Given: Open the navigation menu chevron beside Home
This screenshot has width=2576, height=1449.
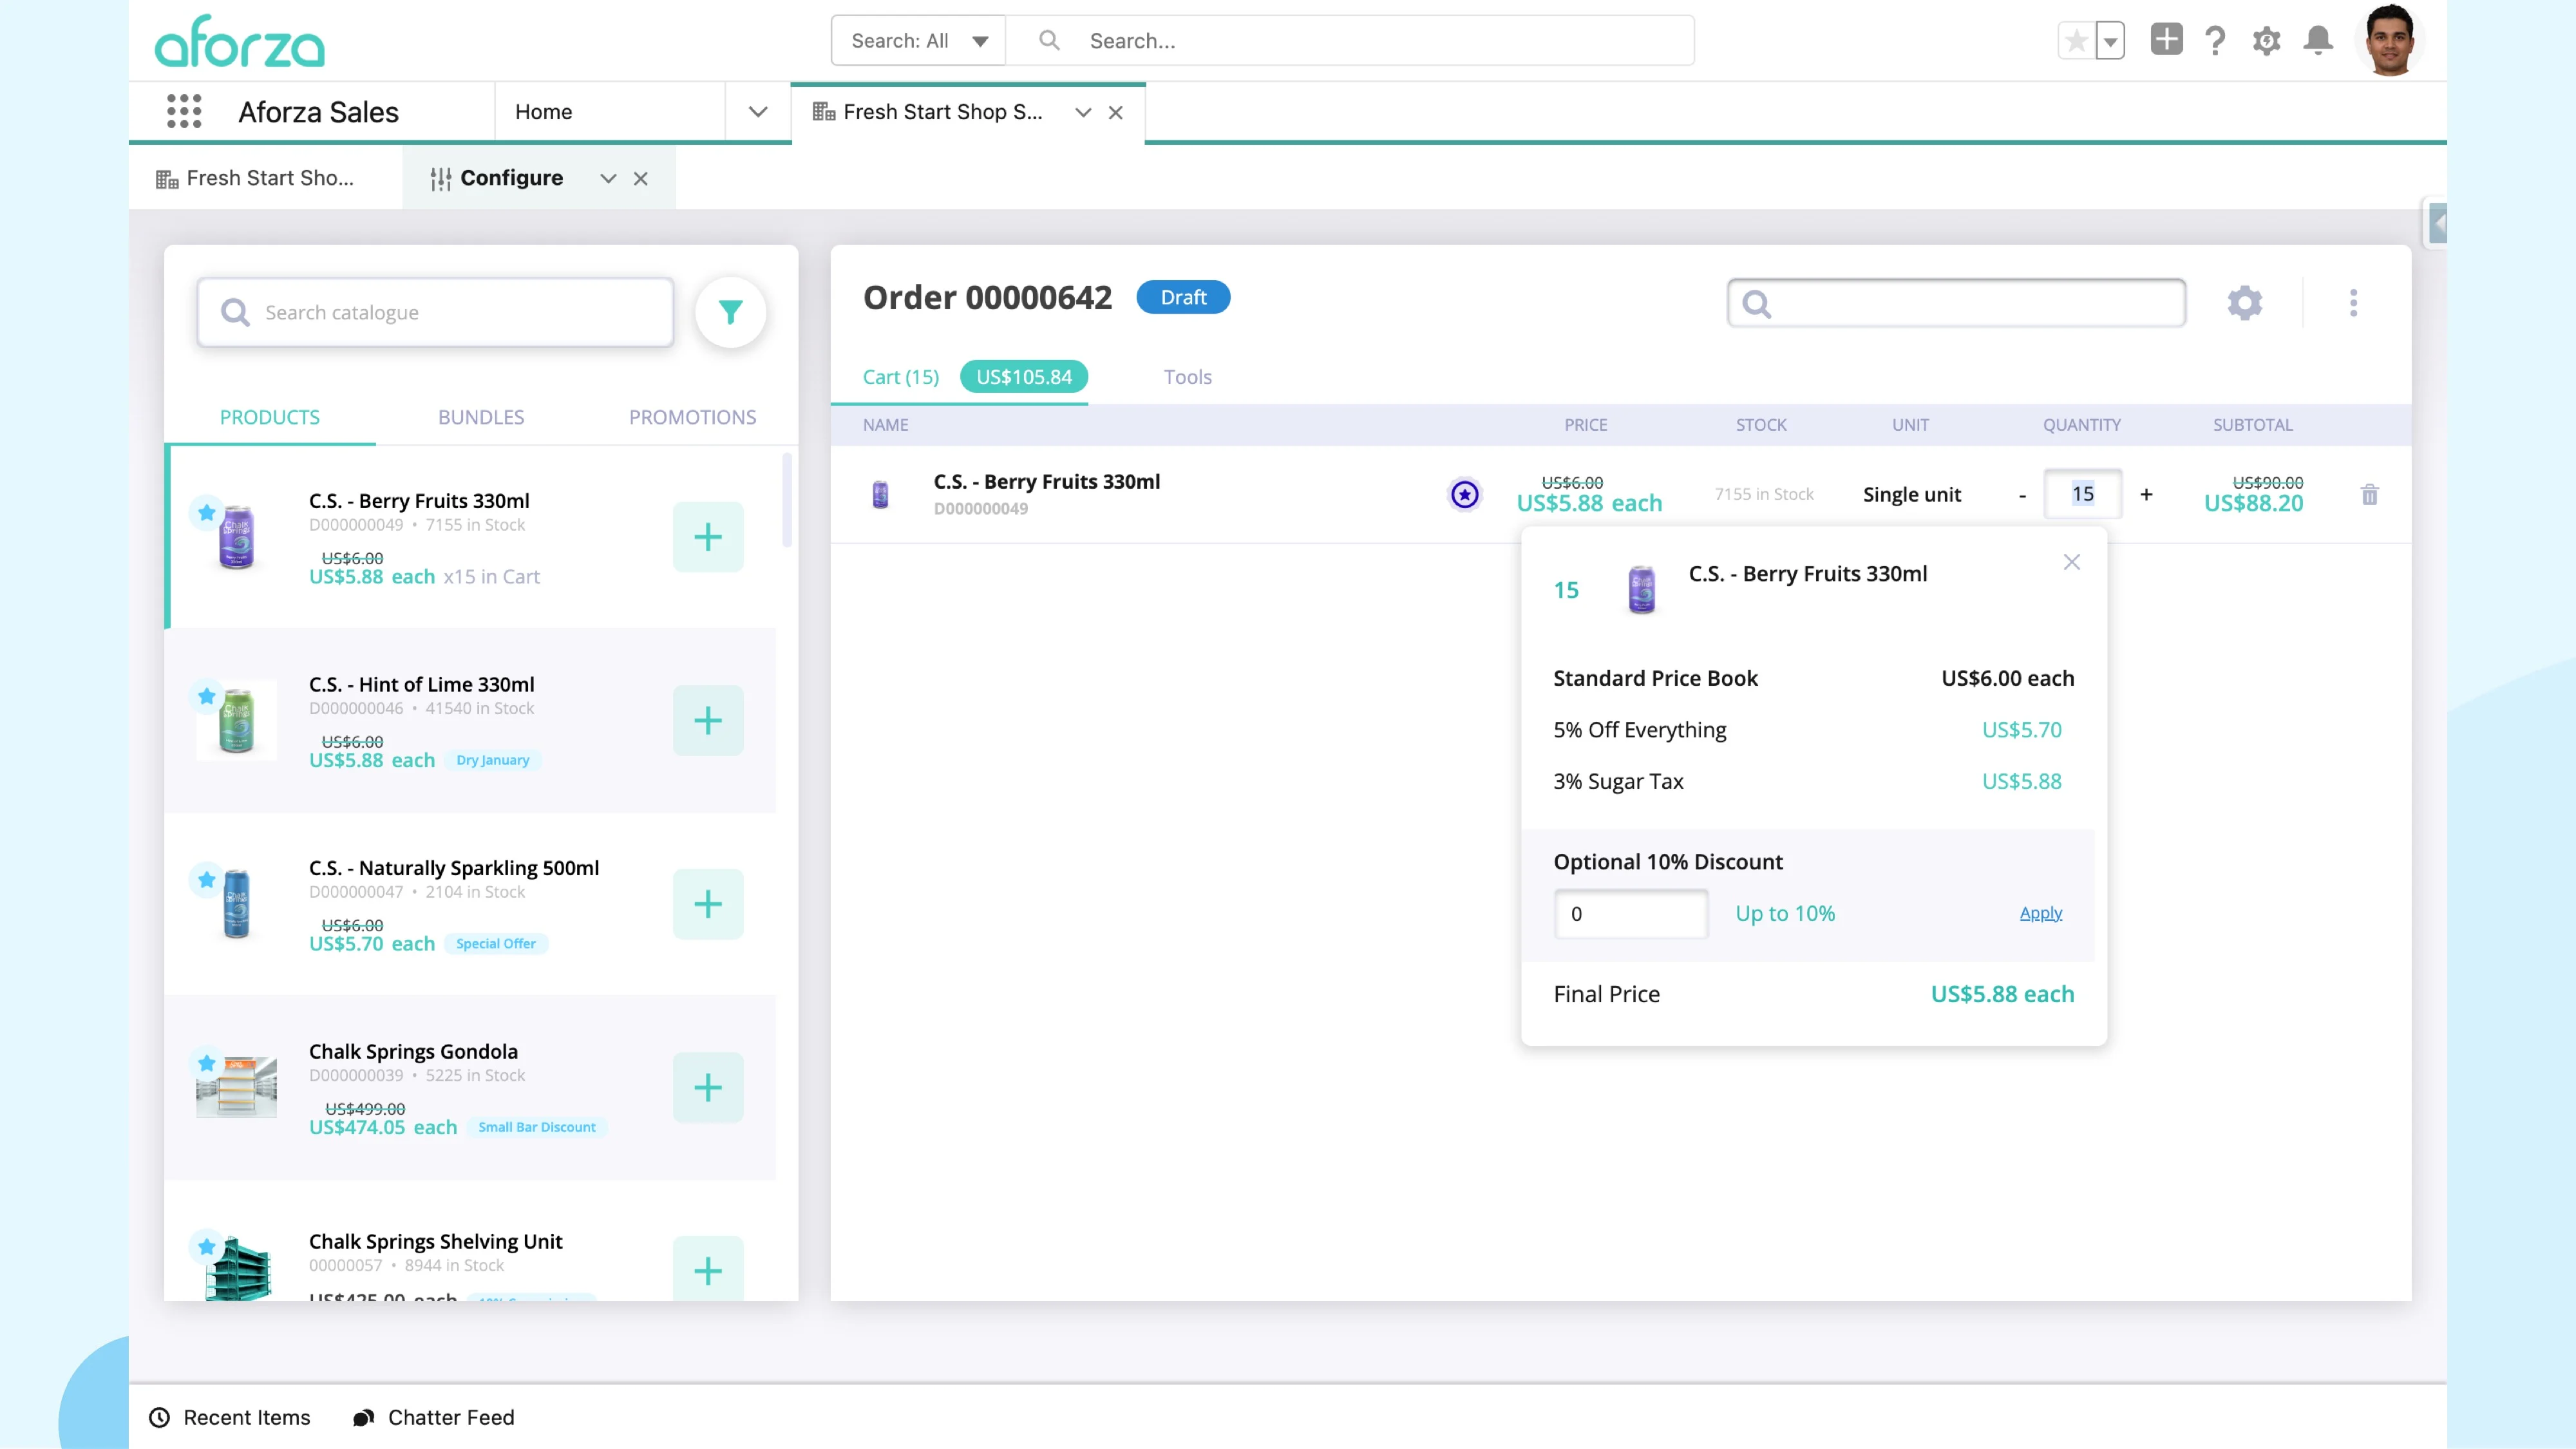Looking at the screenshot, I should tap(758, 112).
